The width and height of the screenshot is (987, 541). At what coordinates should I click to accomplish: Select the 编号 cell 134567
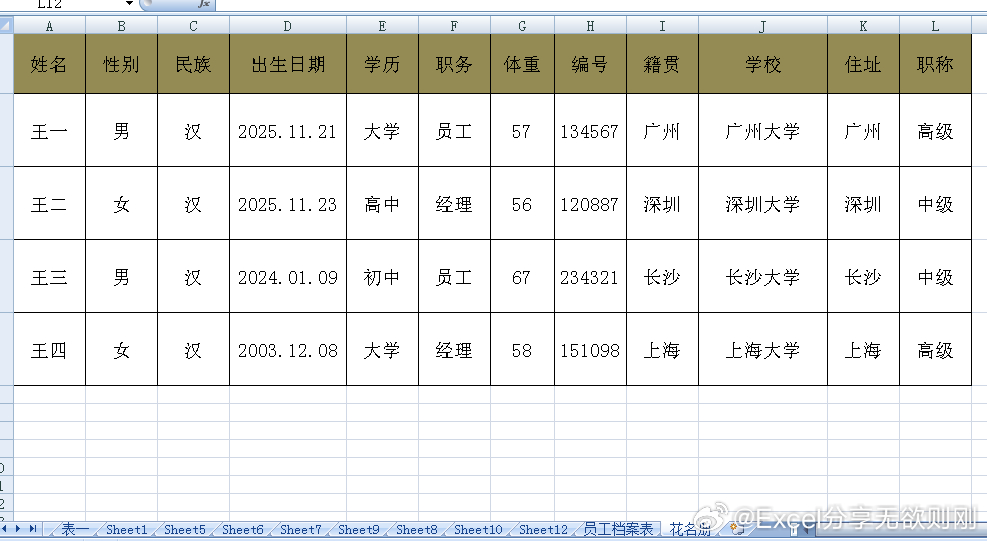point(590,130)
